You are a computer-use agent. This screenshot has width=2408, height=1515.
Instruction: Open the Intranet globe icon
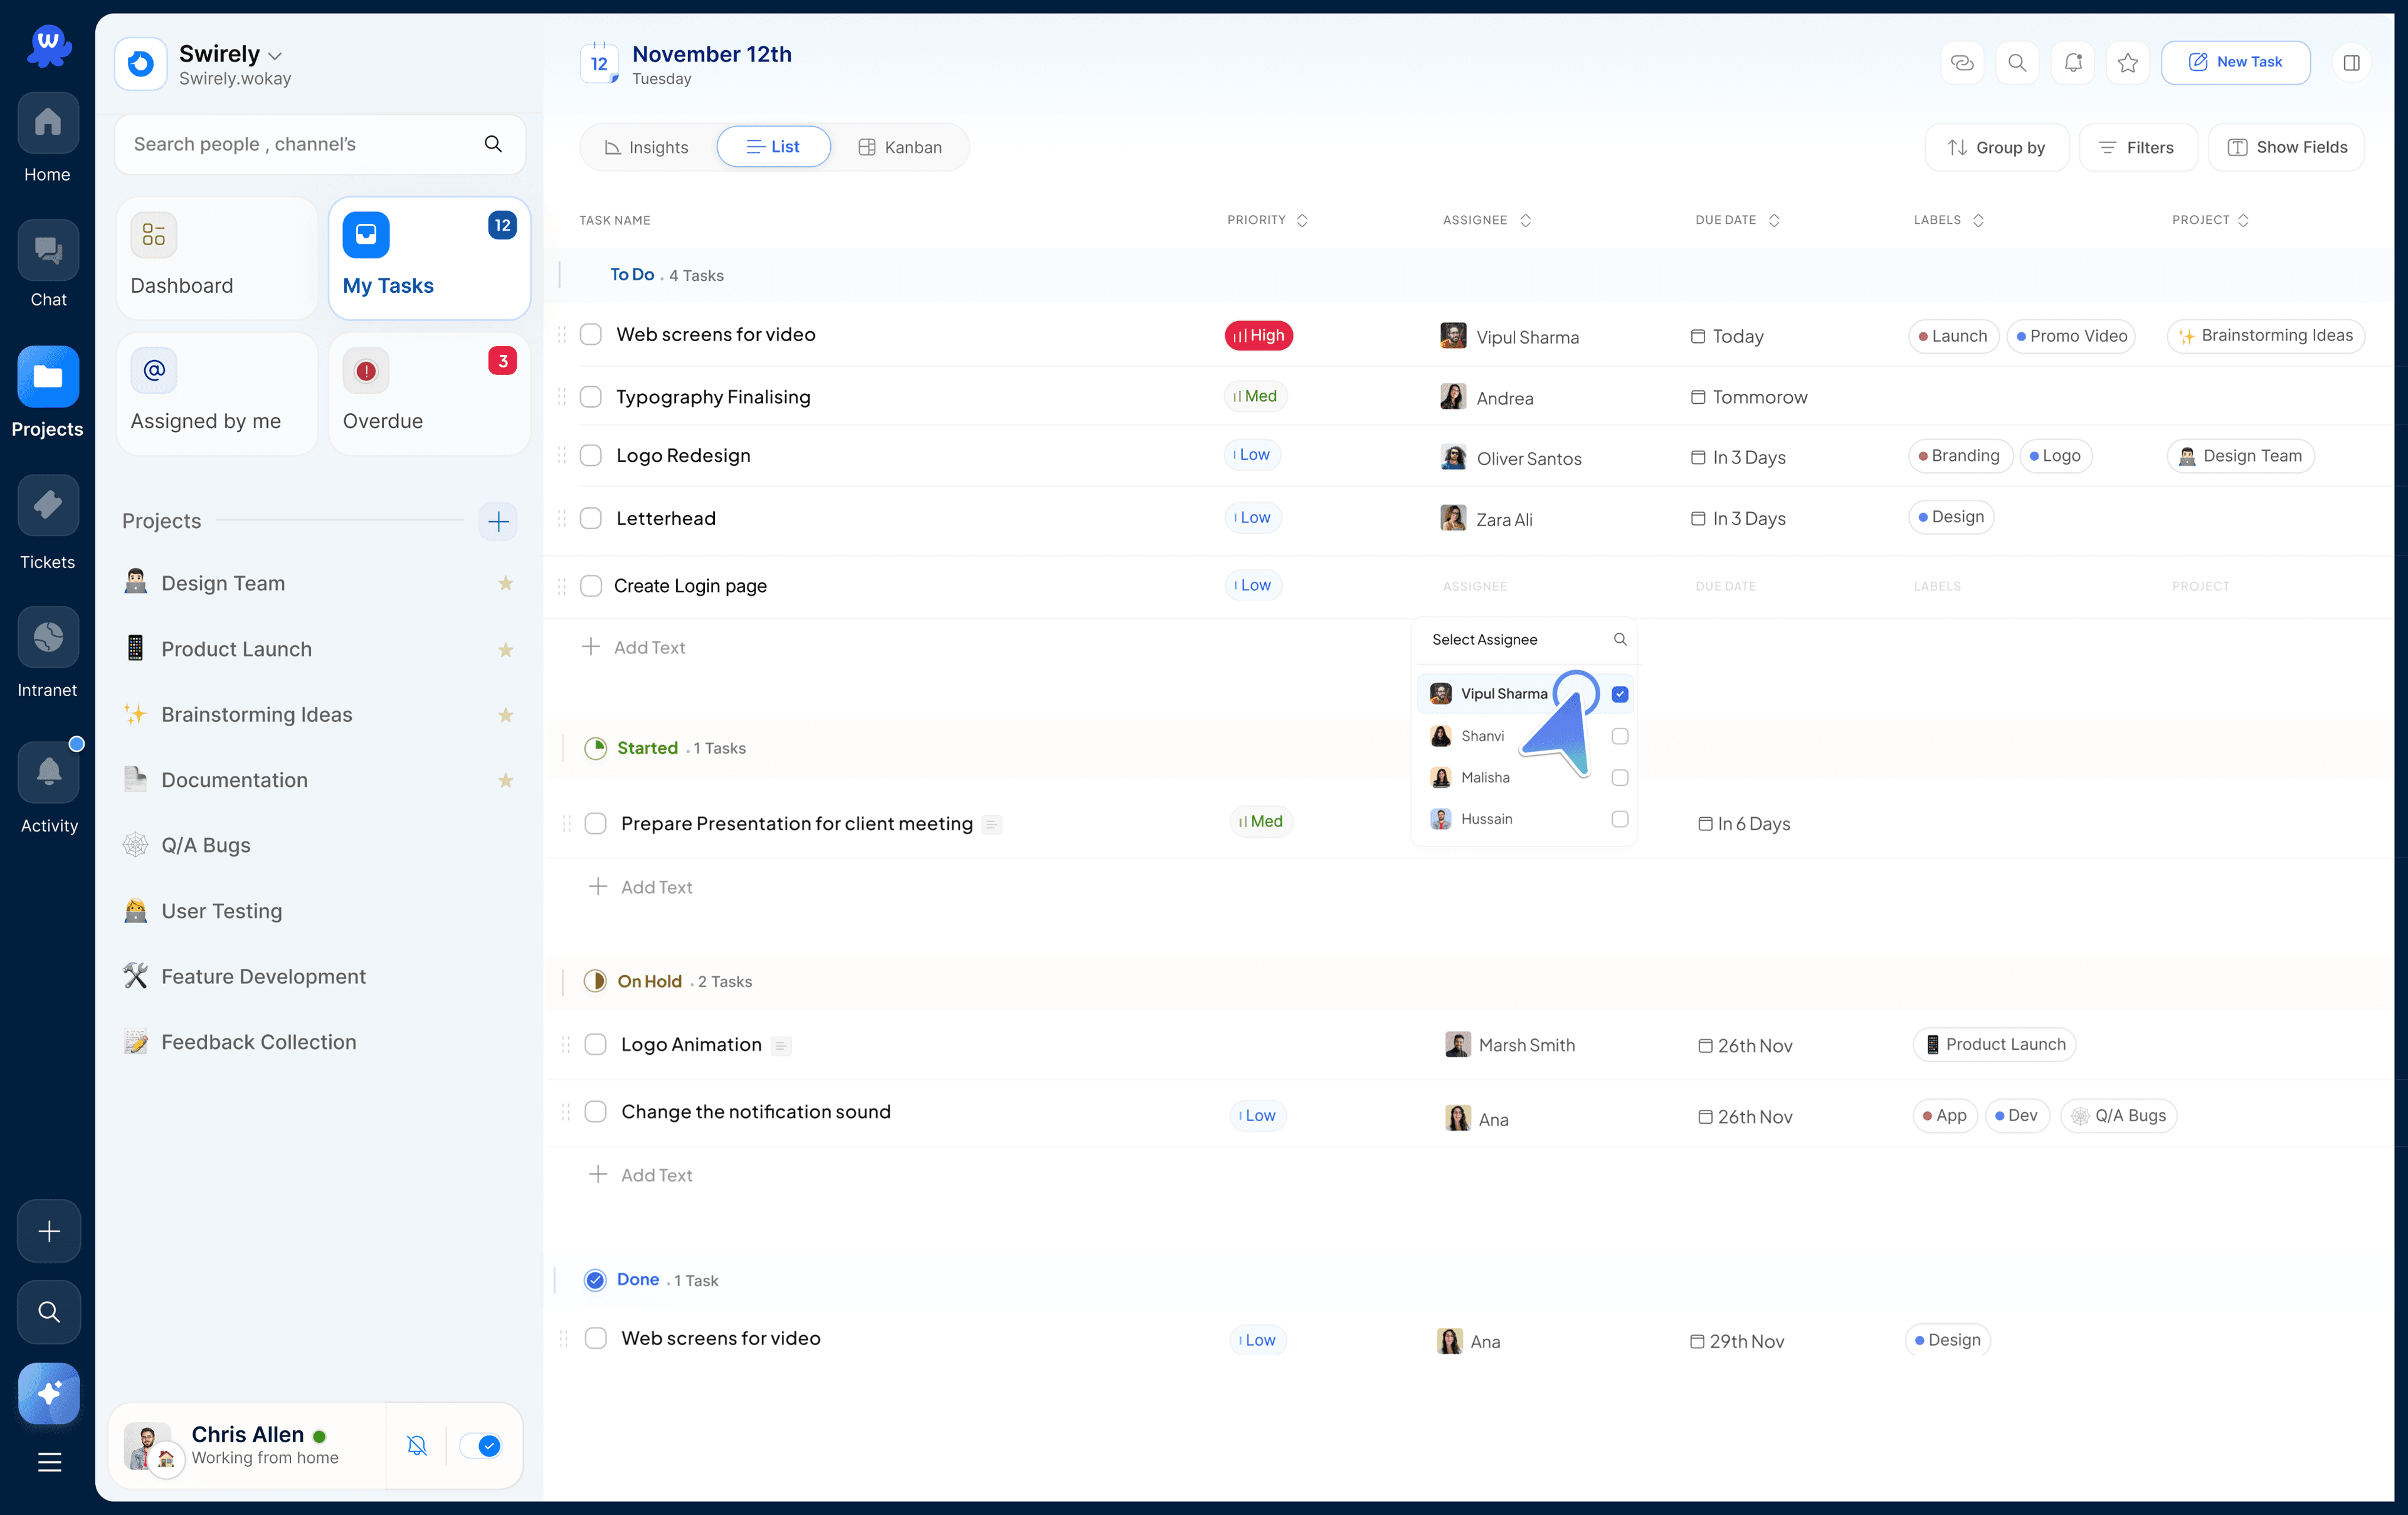click(47, 637)
